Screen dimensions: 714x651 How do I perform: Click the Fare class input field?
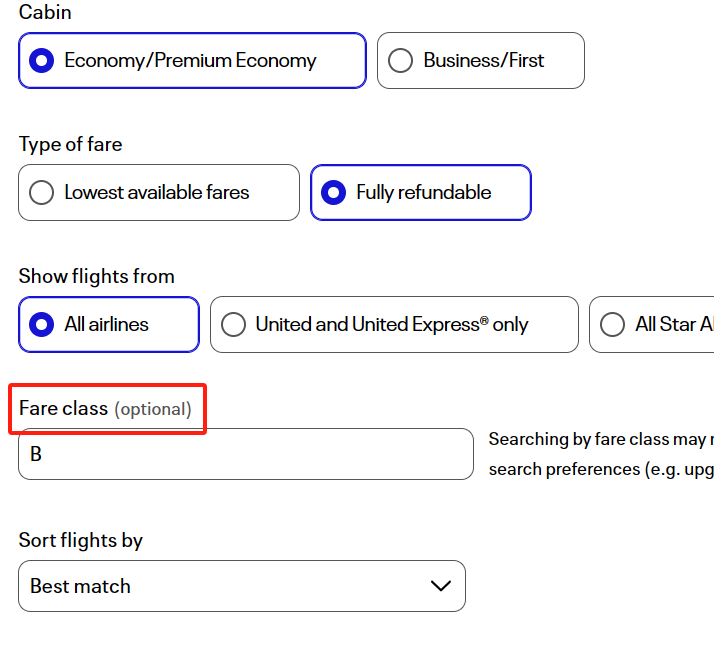(x=245, y=454)
